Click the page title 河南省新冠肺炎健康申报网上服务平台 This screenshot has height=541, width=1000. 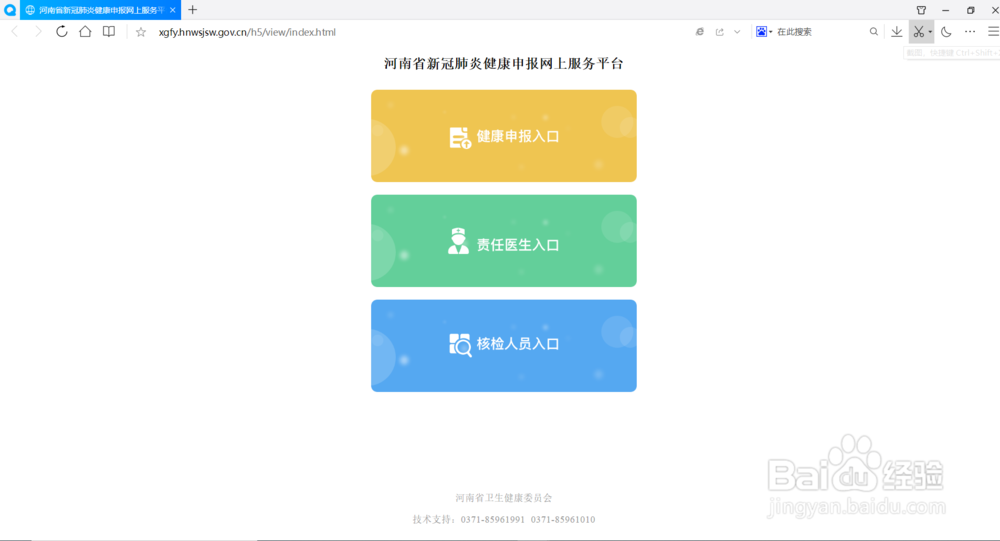coord(504,64)
